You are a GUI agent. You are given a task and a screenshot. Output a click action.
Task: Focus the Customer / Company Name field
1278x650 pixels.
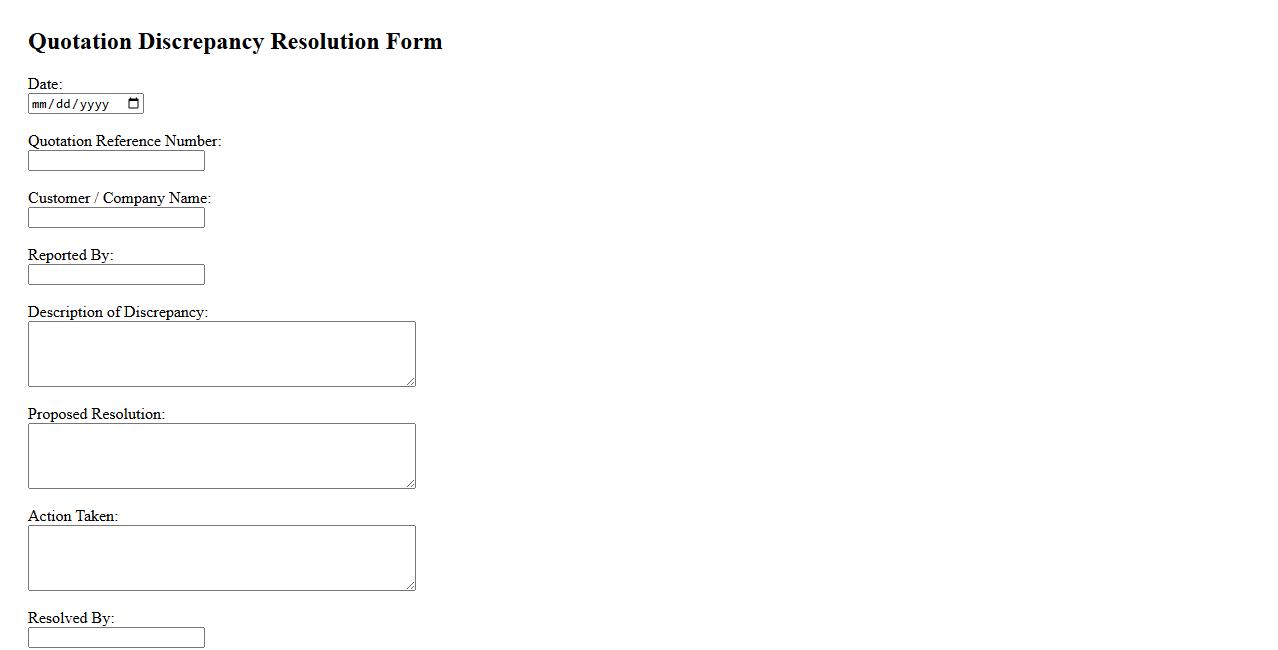click(116, 218)
